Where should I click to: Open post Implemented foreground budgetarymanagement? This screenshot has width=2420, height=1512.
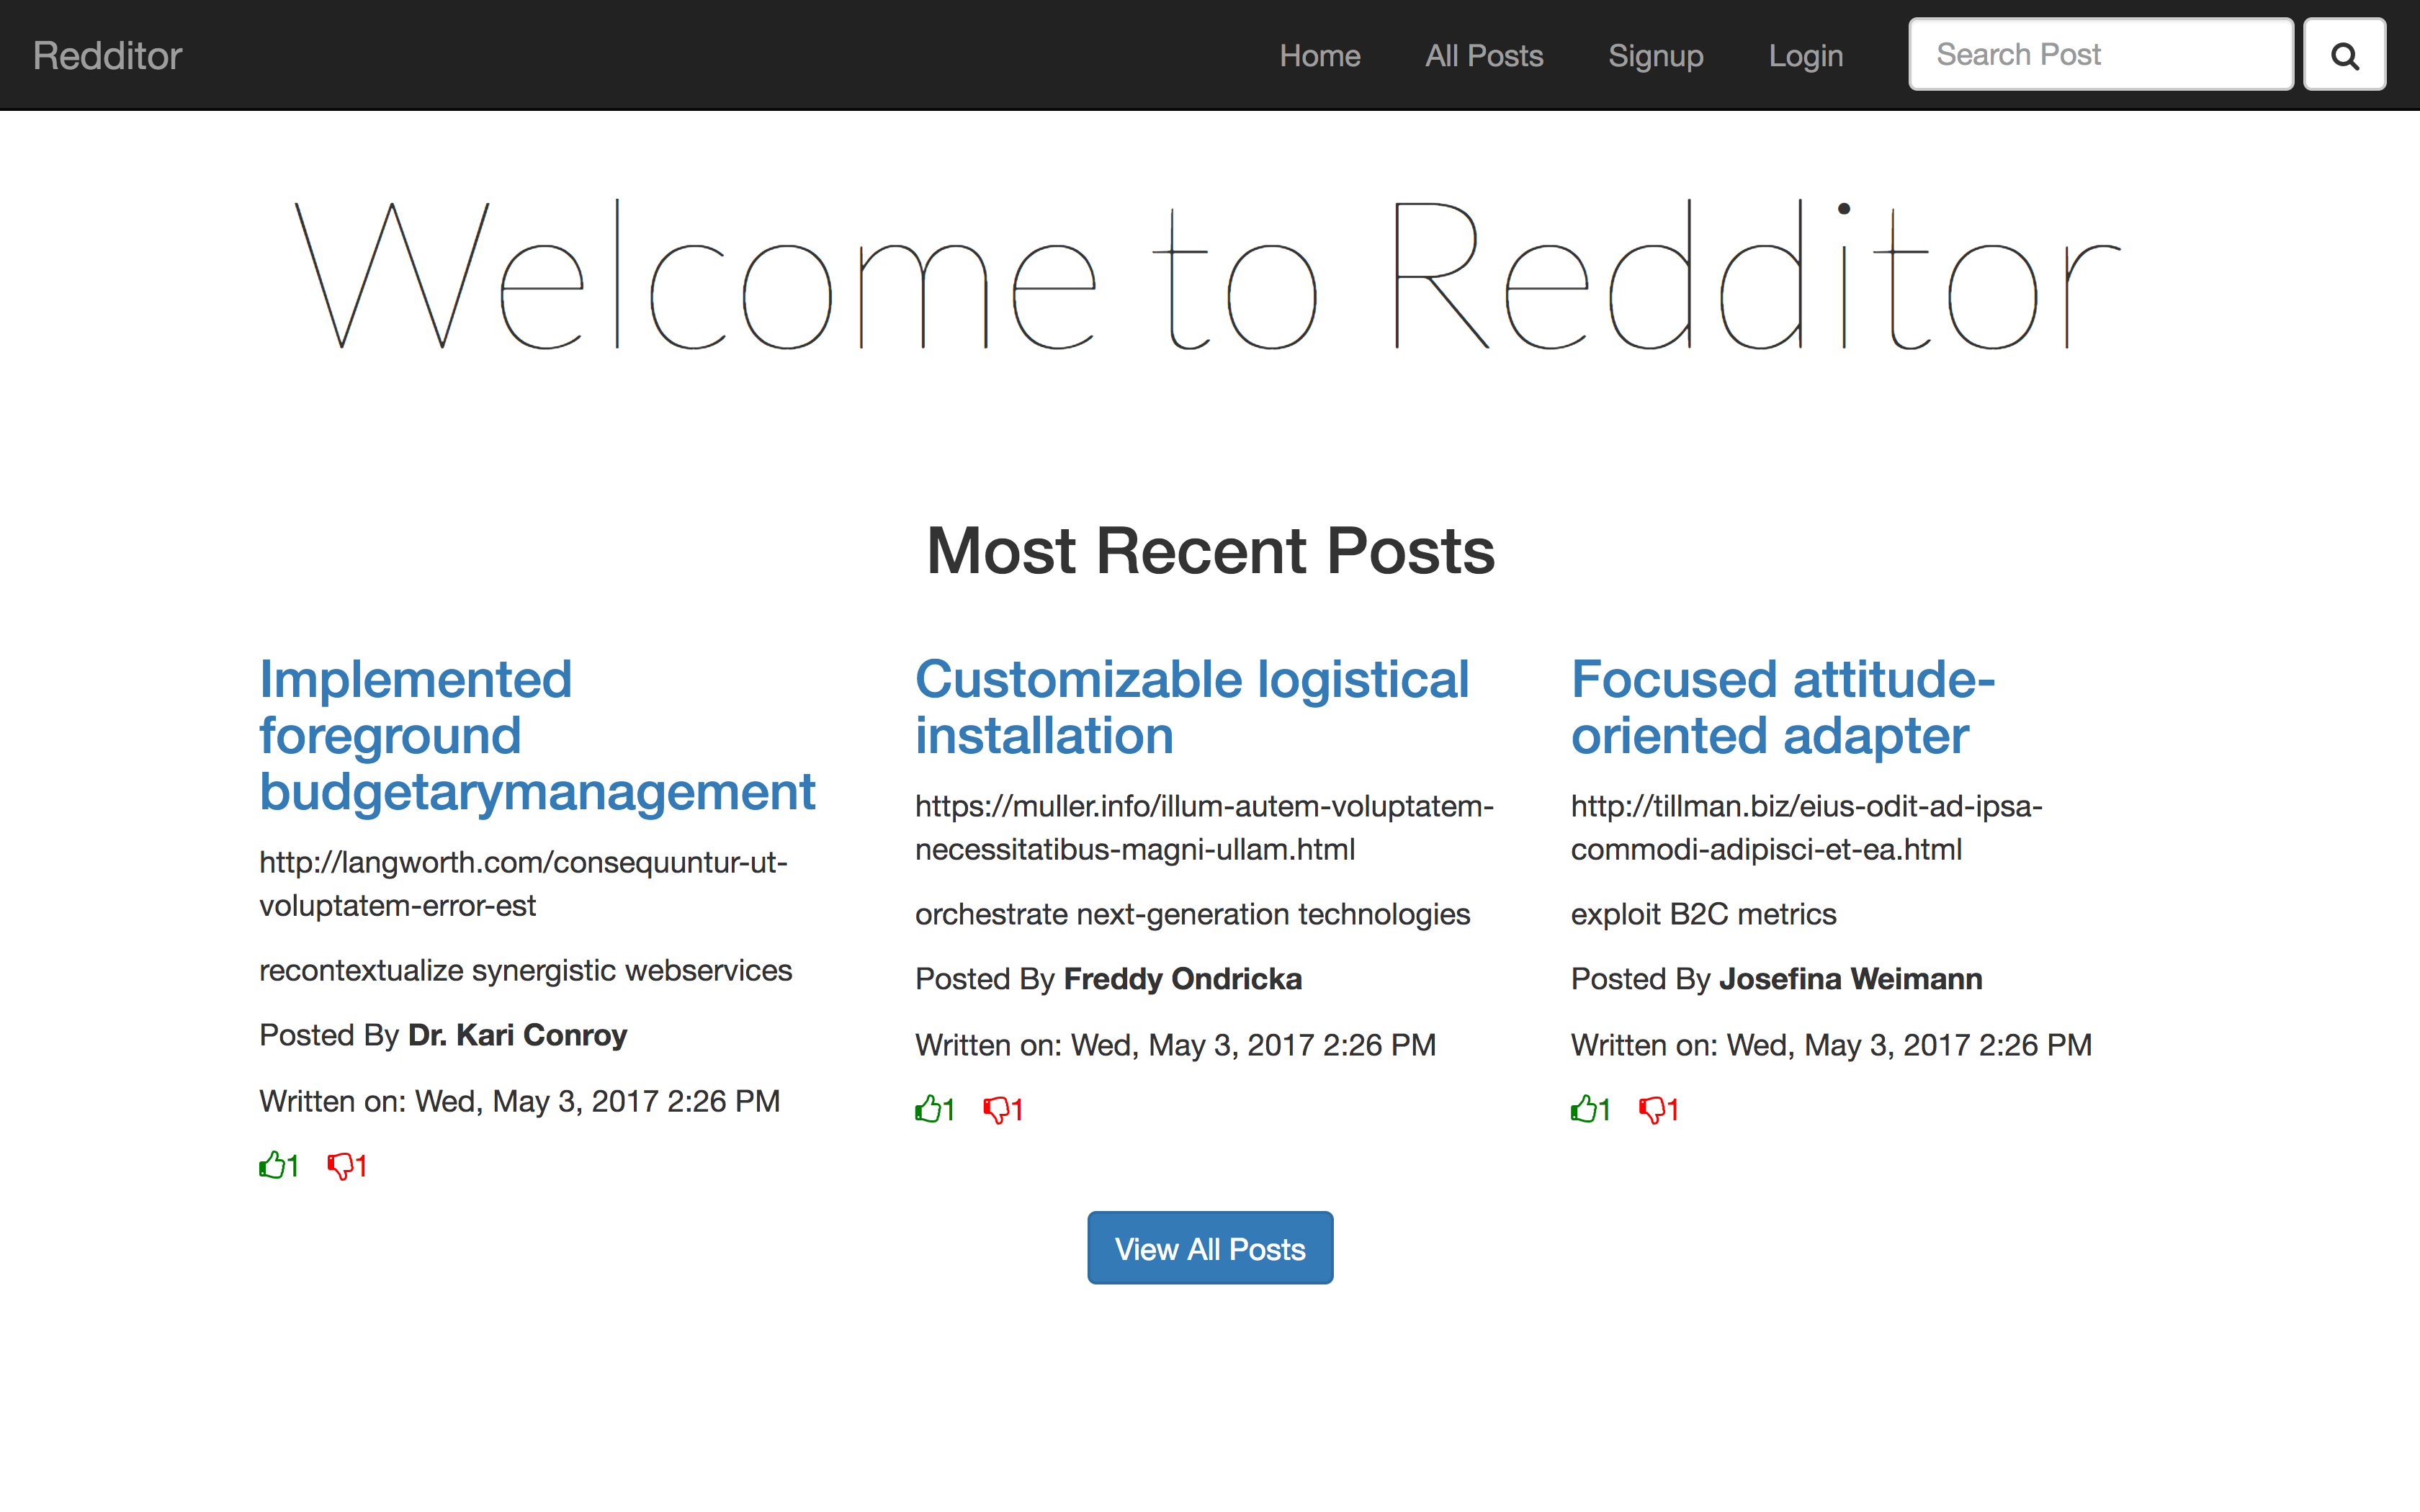[537, 735]
